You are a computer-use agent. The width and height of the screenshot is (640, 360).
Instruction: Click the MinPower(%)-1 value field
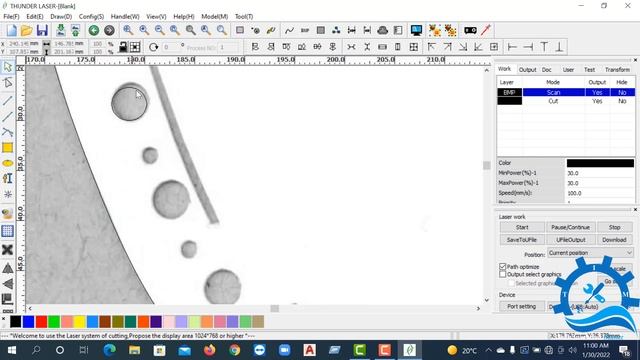(x=600, y=173)
